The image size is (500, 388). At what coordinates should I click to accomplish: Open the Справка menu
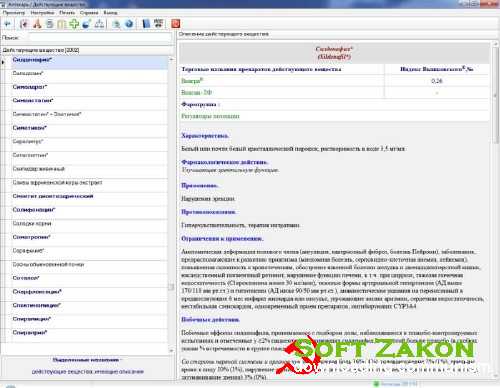pyautogui.click(x=89, y=13)
